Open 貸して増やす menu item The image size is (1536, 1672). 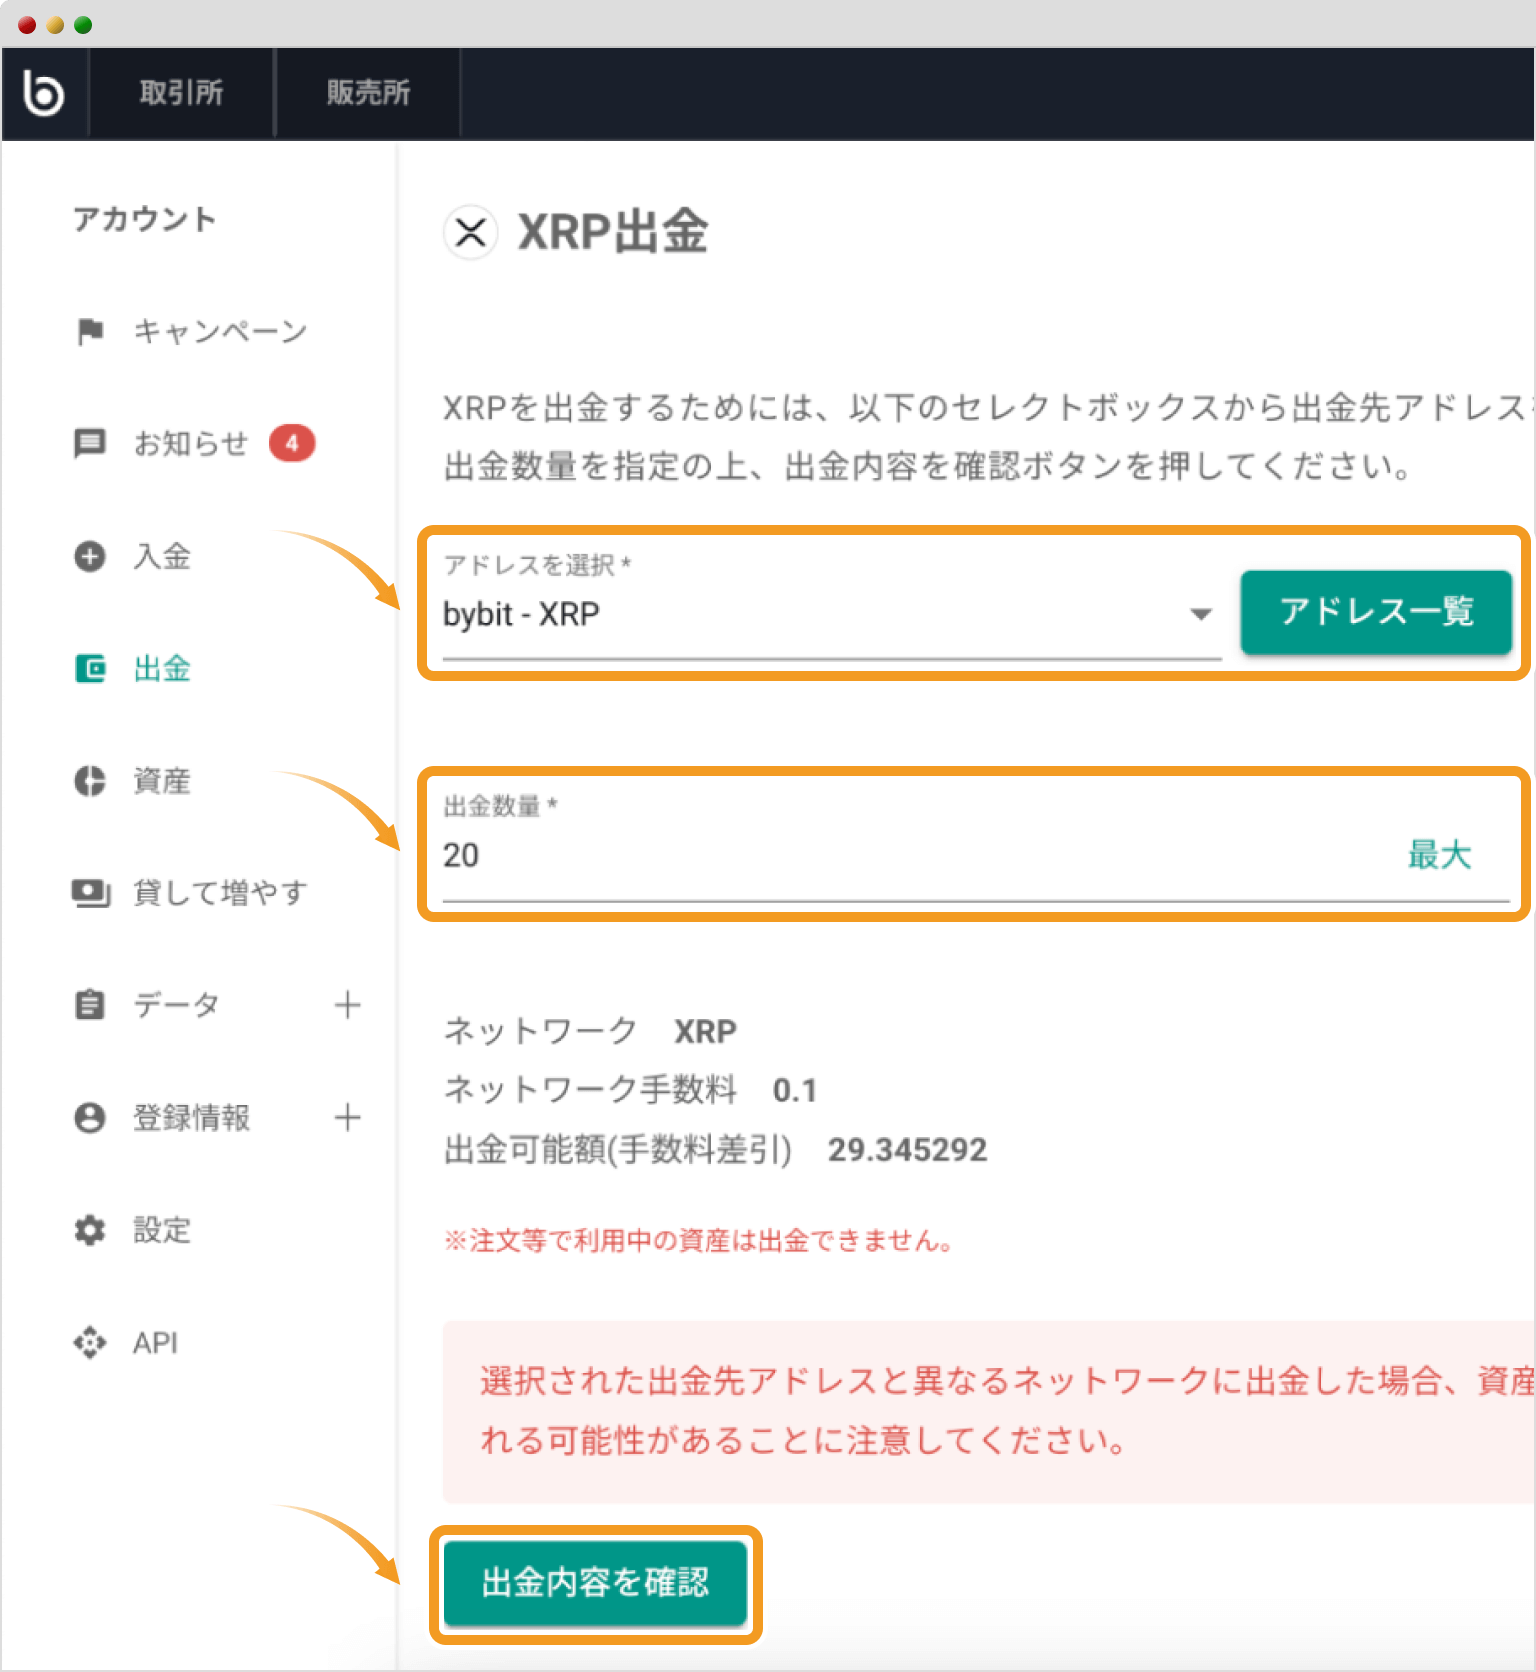point(220,893)
